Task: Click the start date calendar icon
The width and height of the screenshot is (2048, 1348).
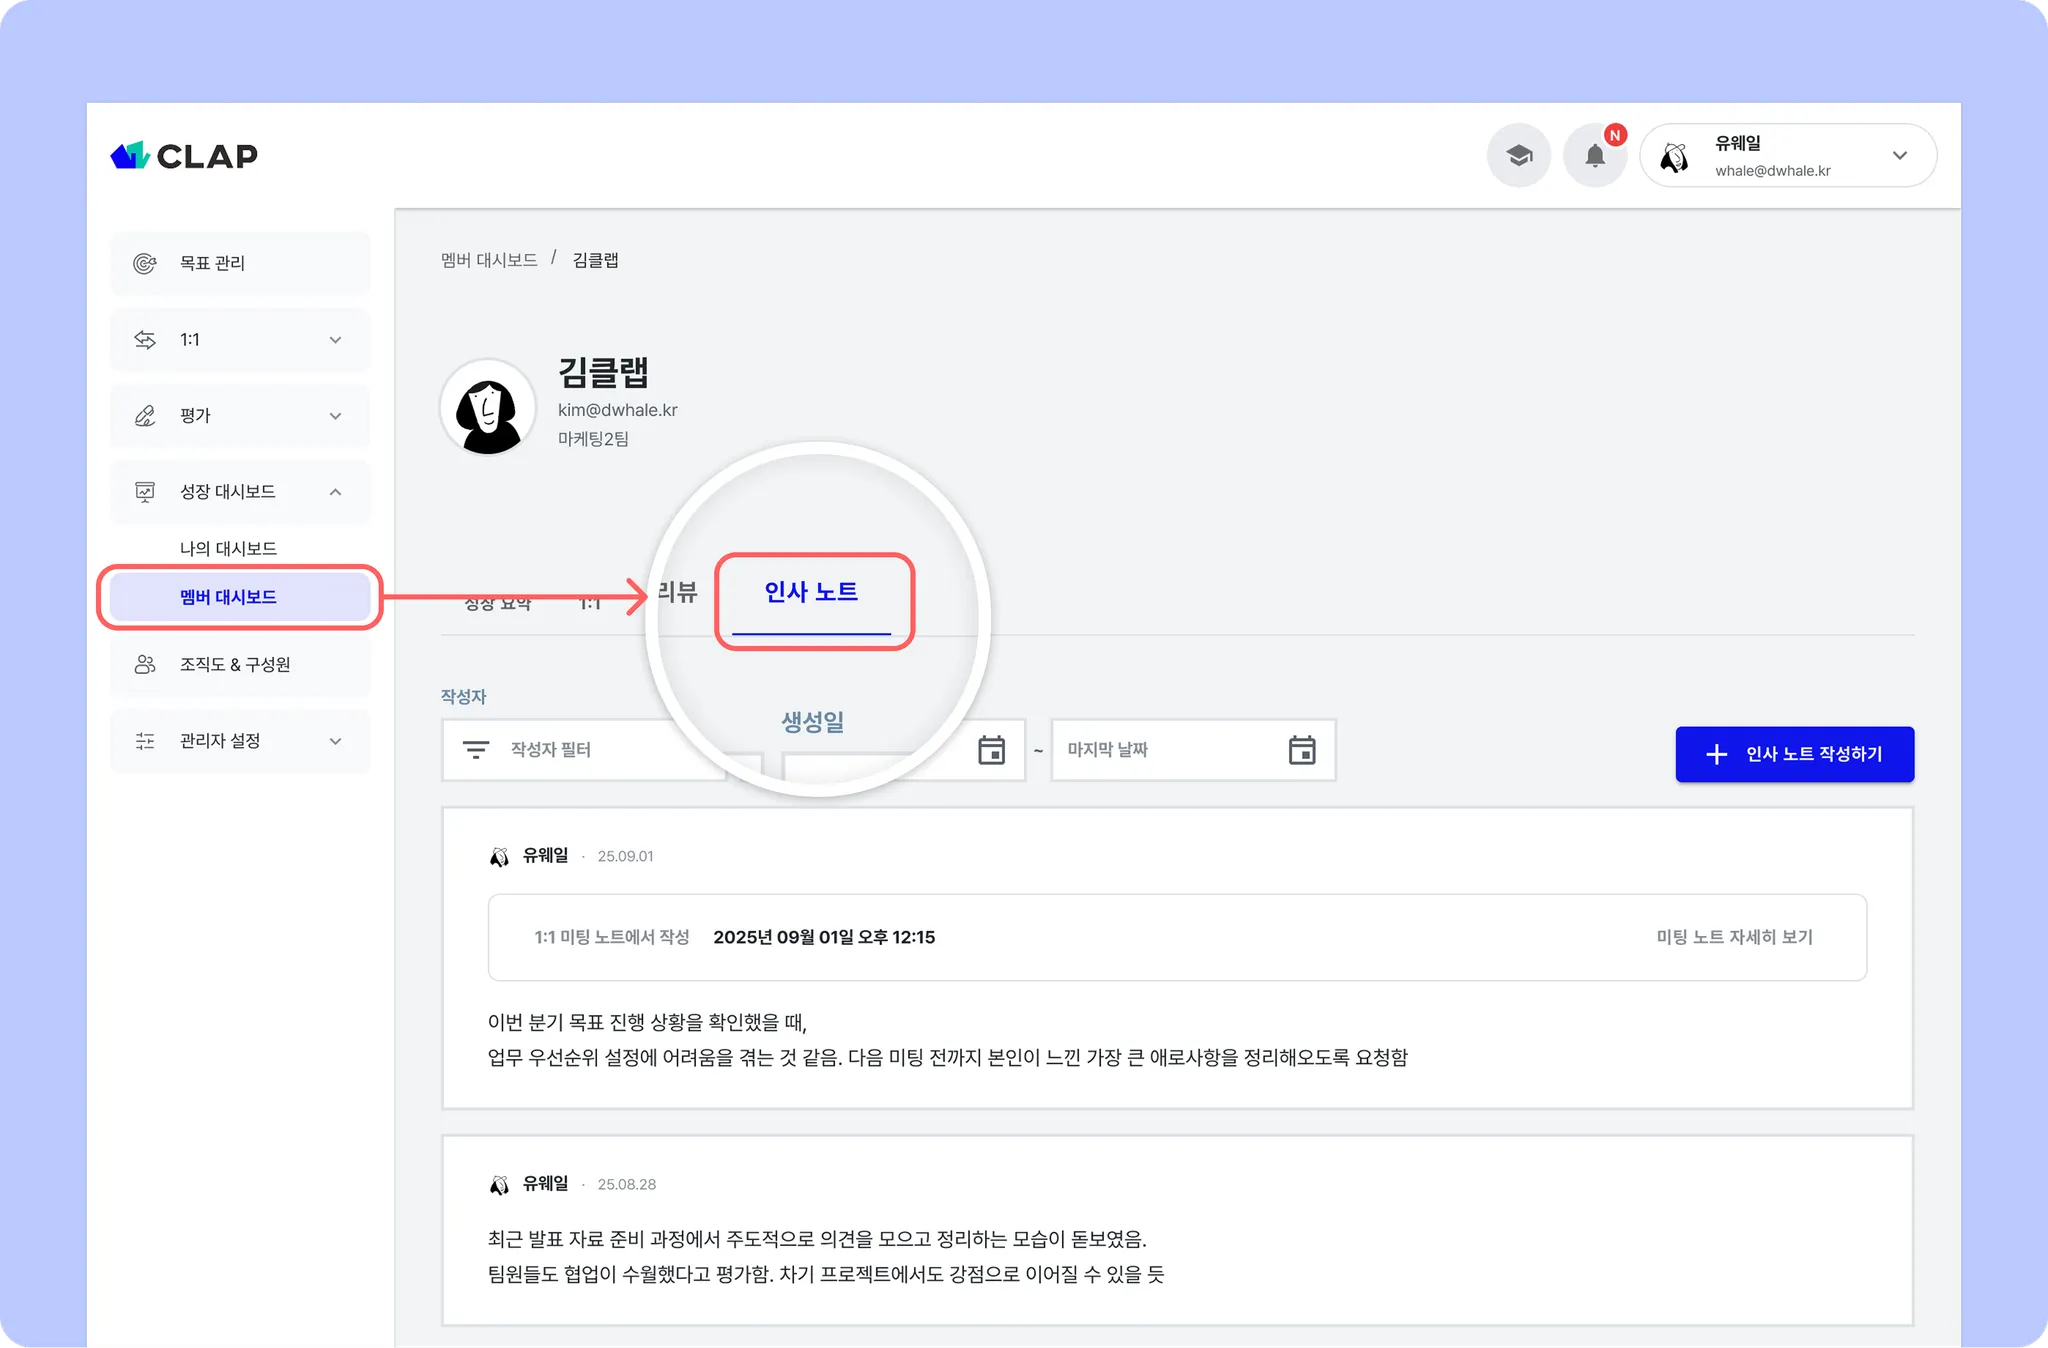Action: (x=991, y=750)
